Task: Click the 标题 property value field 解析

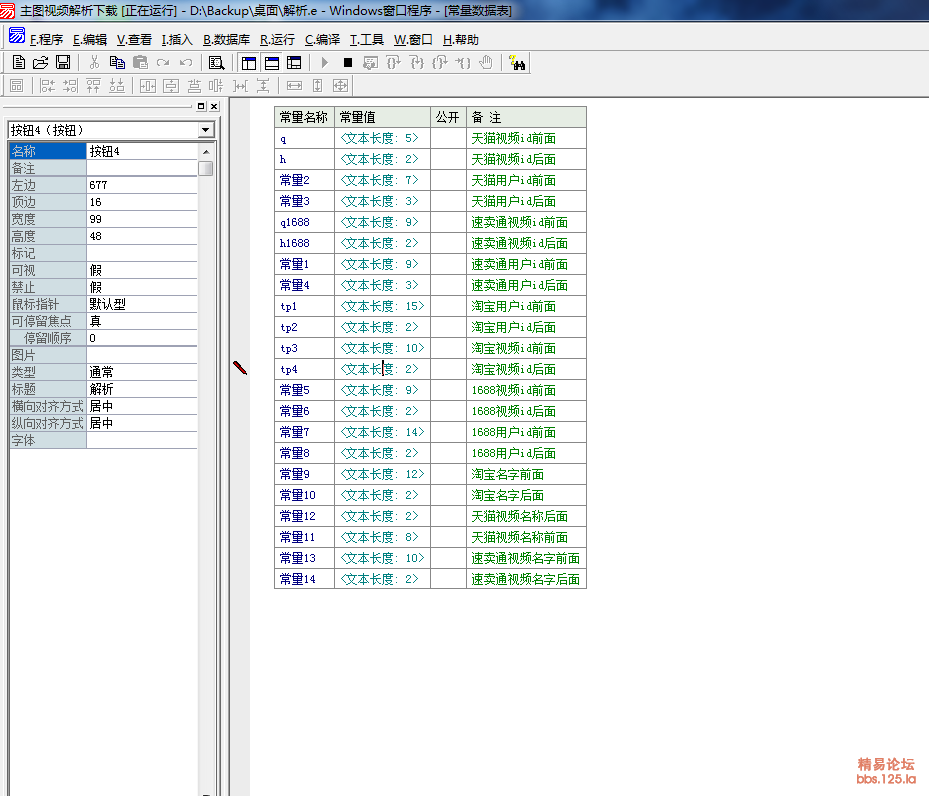Action: tap(141, 389)
